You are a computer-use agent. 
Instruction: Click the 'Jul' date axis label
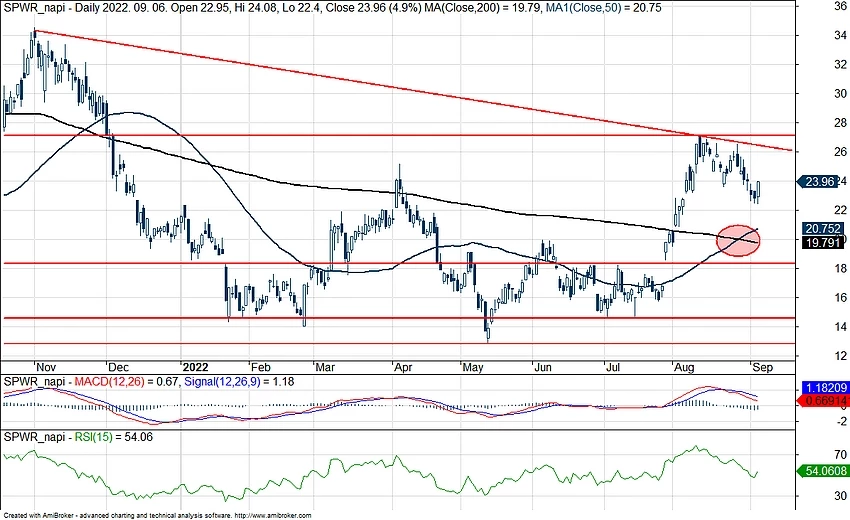pyautogui.click(x=613, y=367)
